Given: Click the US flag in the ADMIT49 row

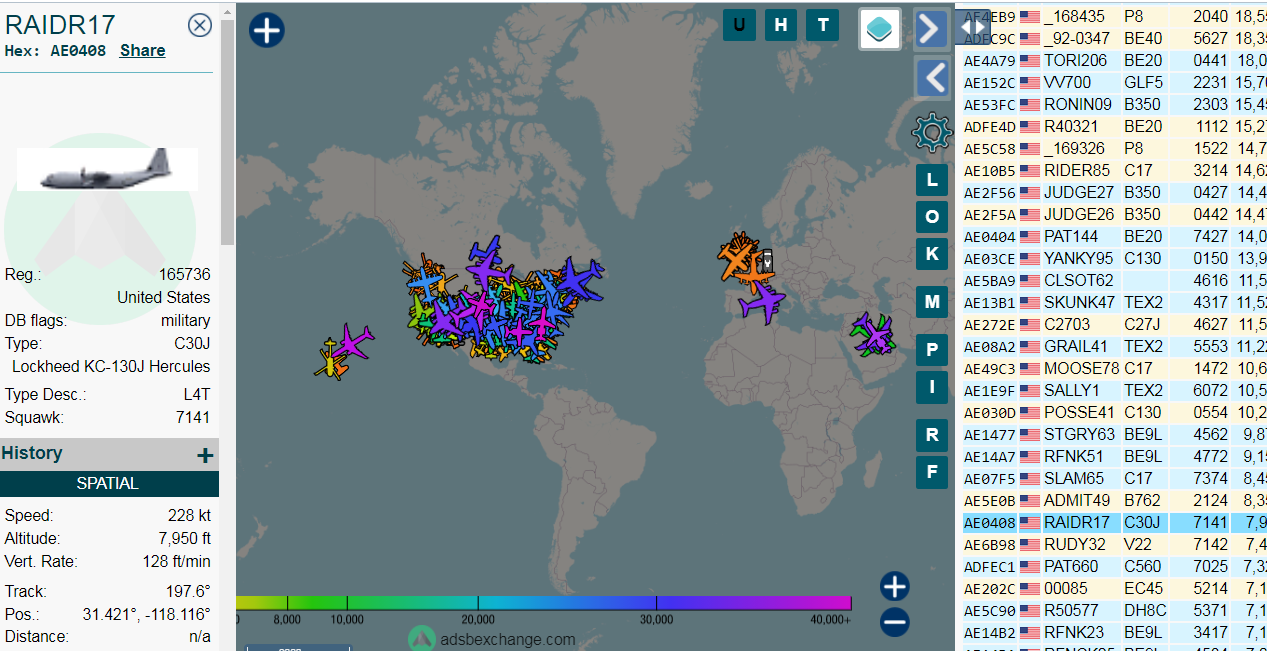Looking at the screenshot, I should (x=1029, y=500).
